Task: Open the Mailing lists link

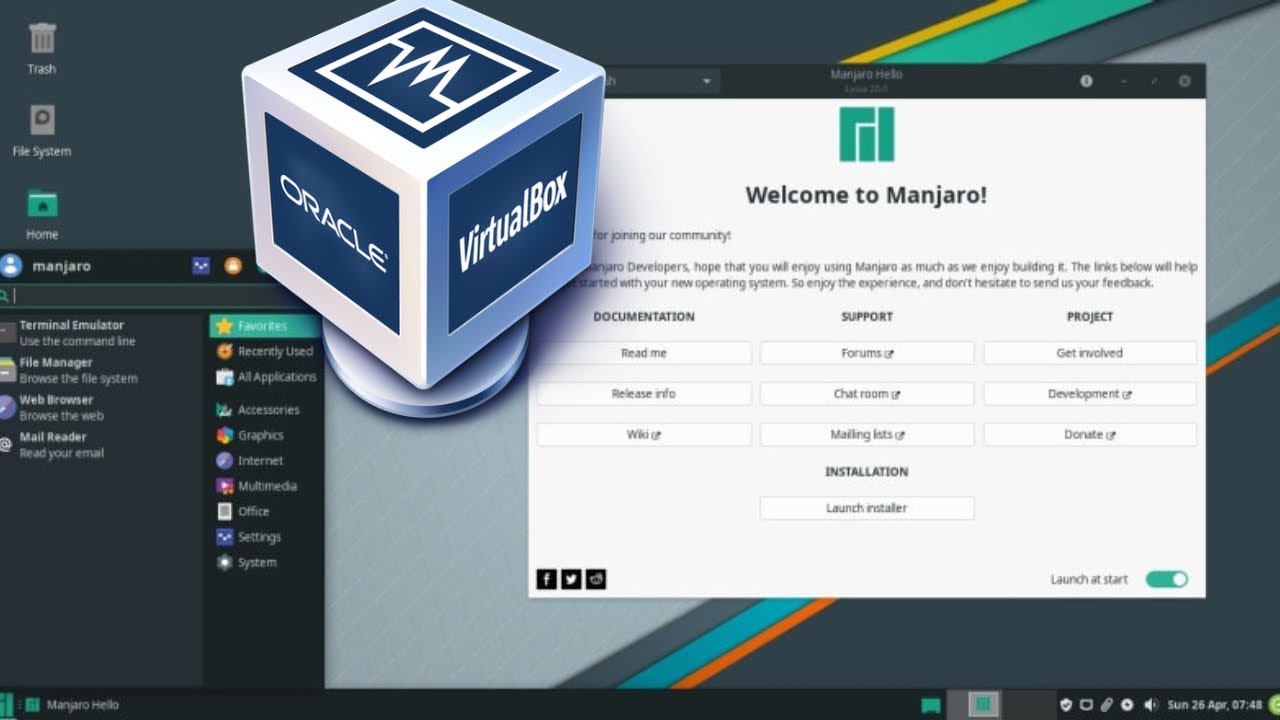Action: [867, 435]
